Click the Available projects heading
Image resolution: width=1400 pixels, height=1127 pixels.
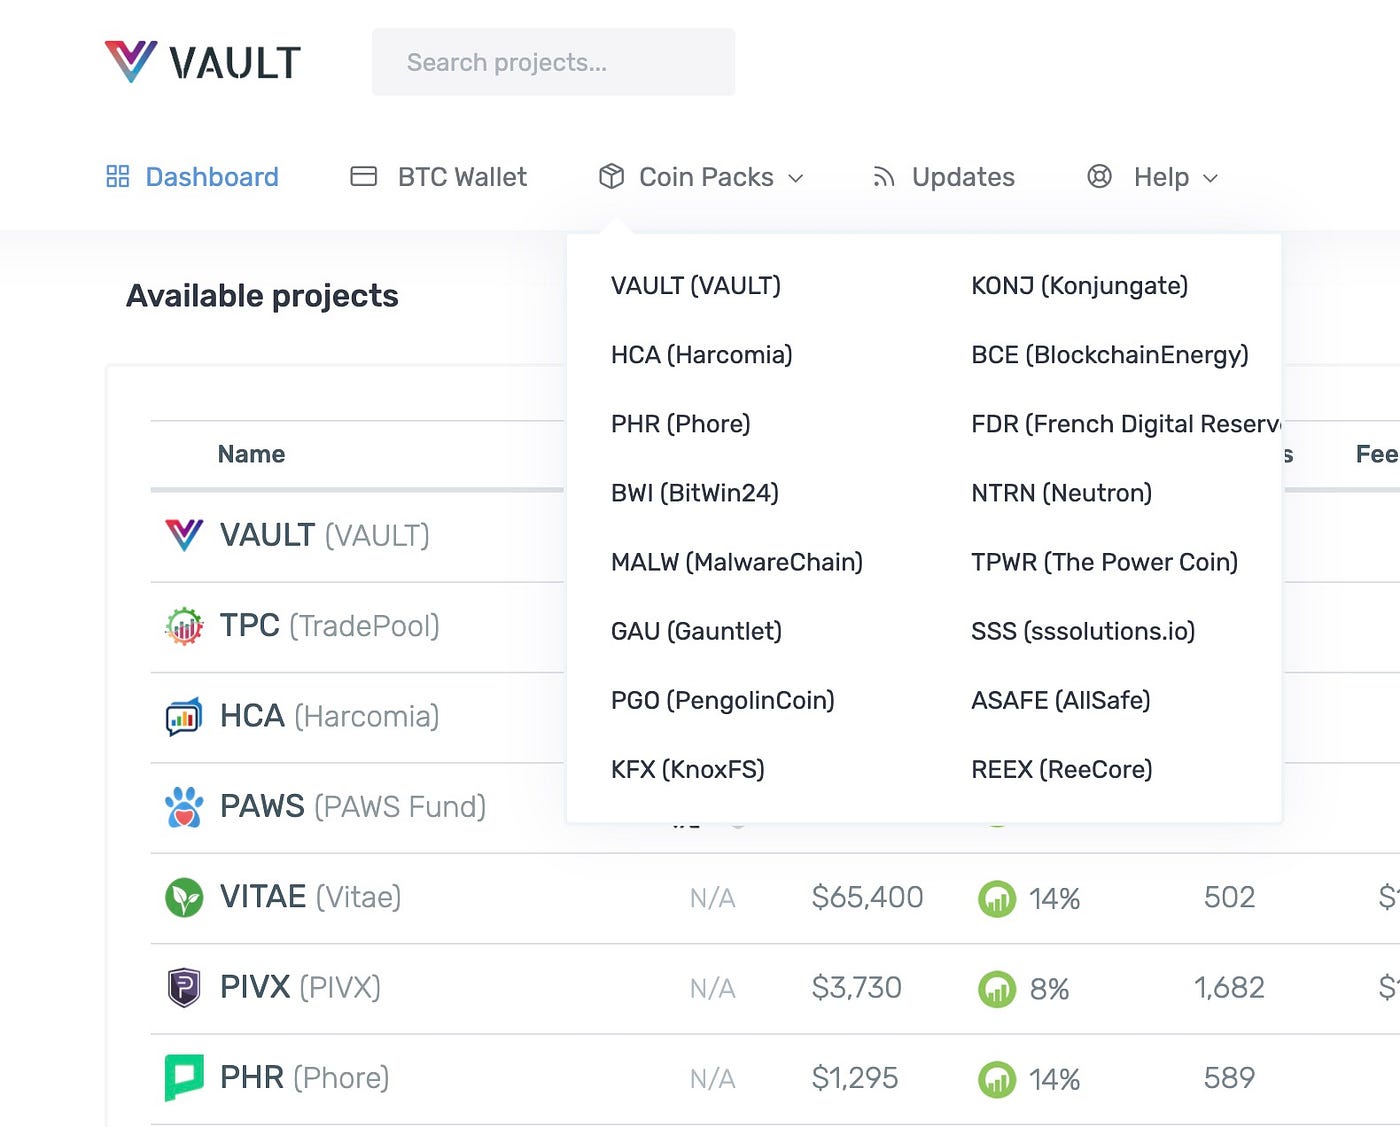pyautogui.click(x=262, y=296)
